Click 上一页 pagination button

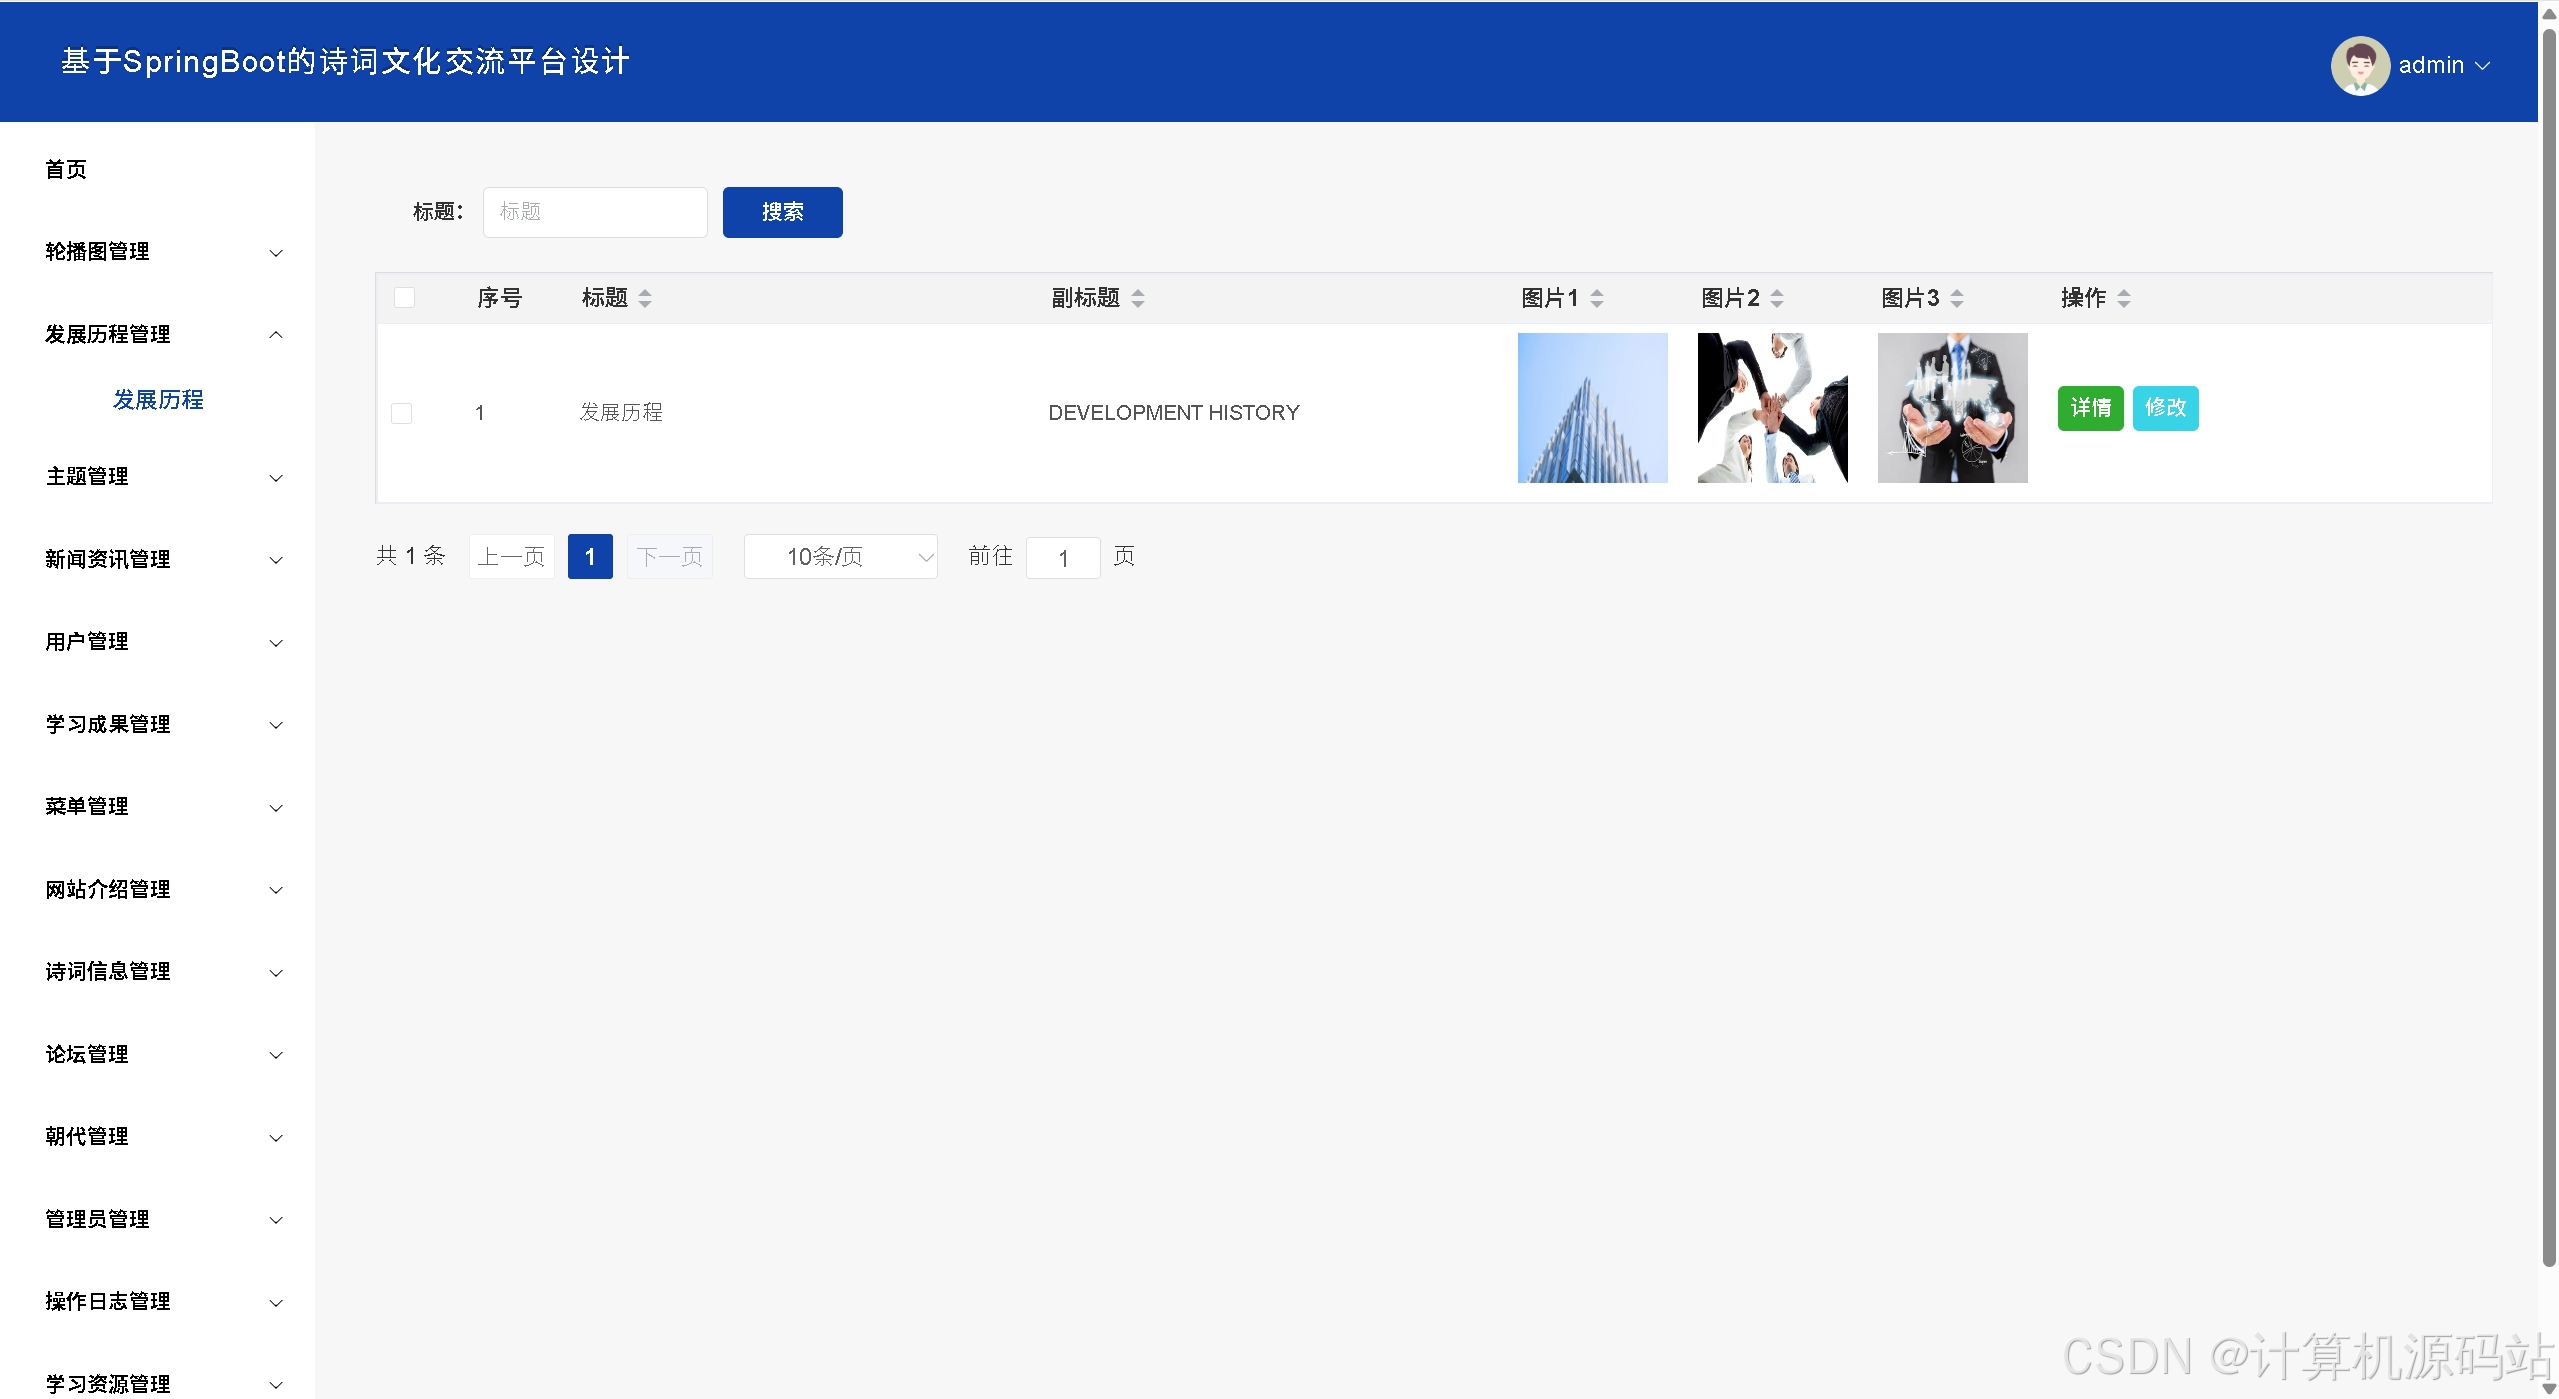511,556
